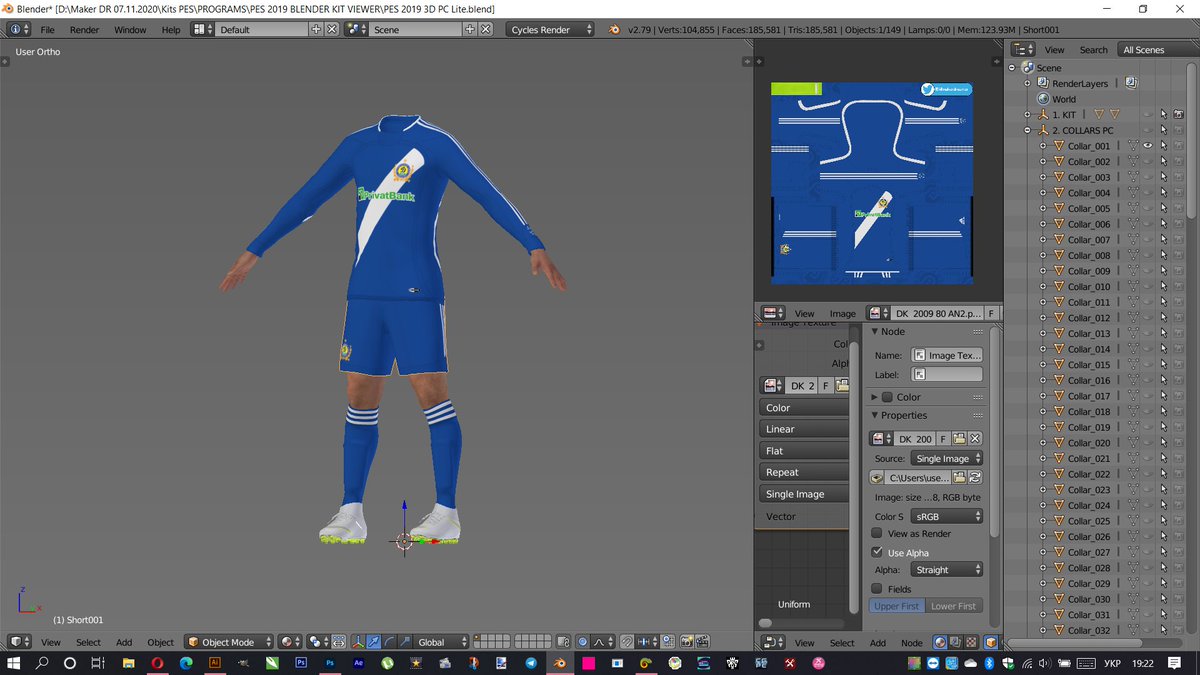Enable the View as Render checkbox
Viewport: 1200px width, 675px height.
click(877, 534)
